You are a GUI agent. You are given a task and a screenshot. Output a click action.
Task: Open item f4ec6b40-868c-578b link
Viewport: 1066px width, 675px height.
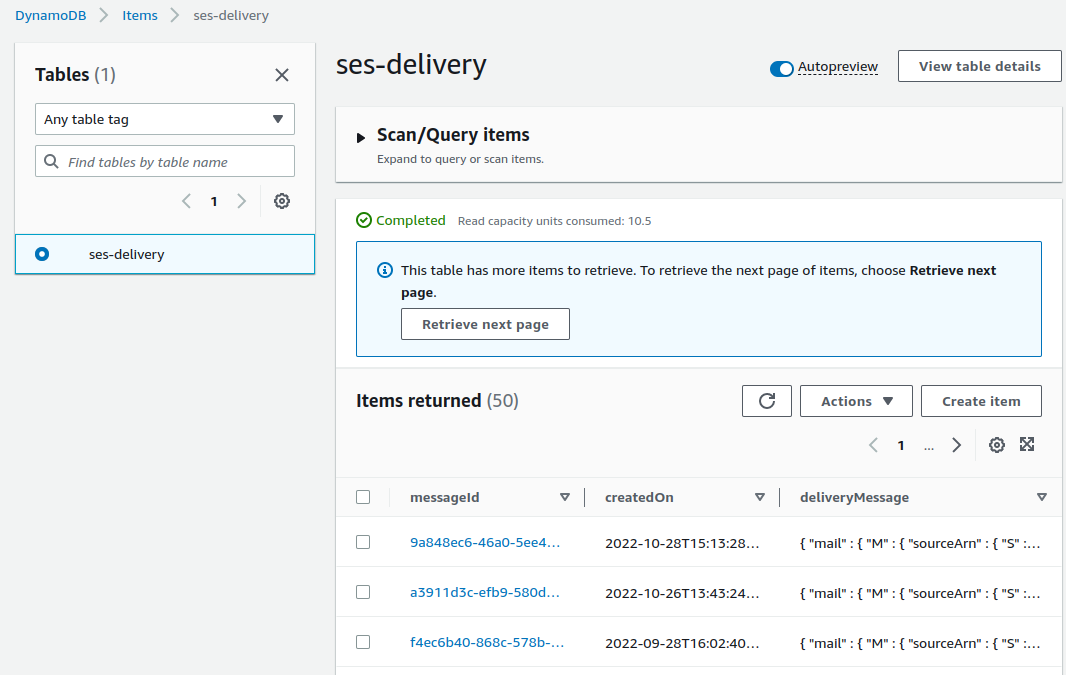coord(487,642)
